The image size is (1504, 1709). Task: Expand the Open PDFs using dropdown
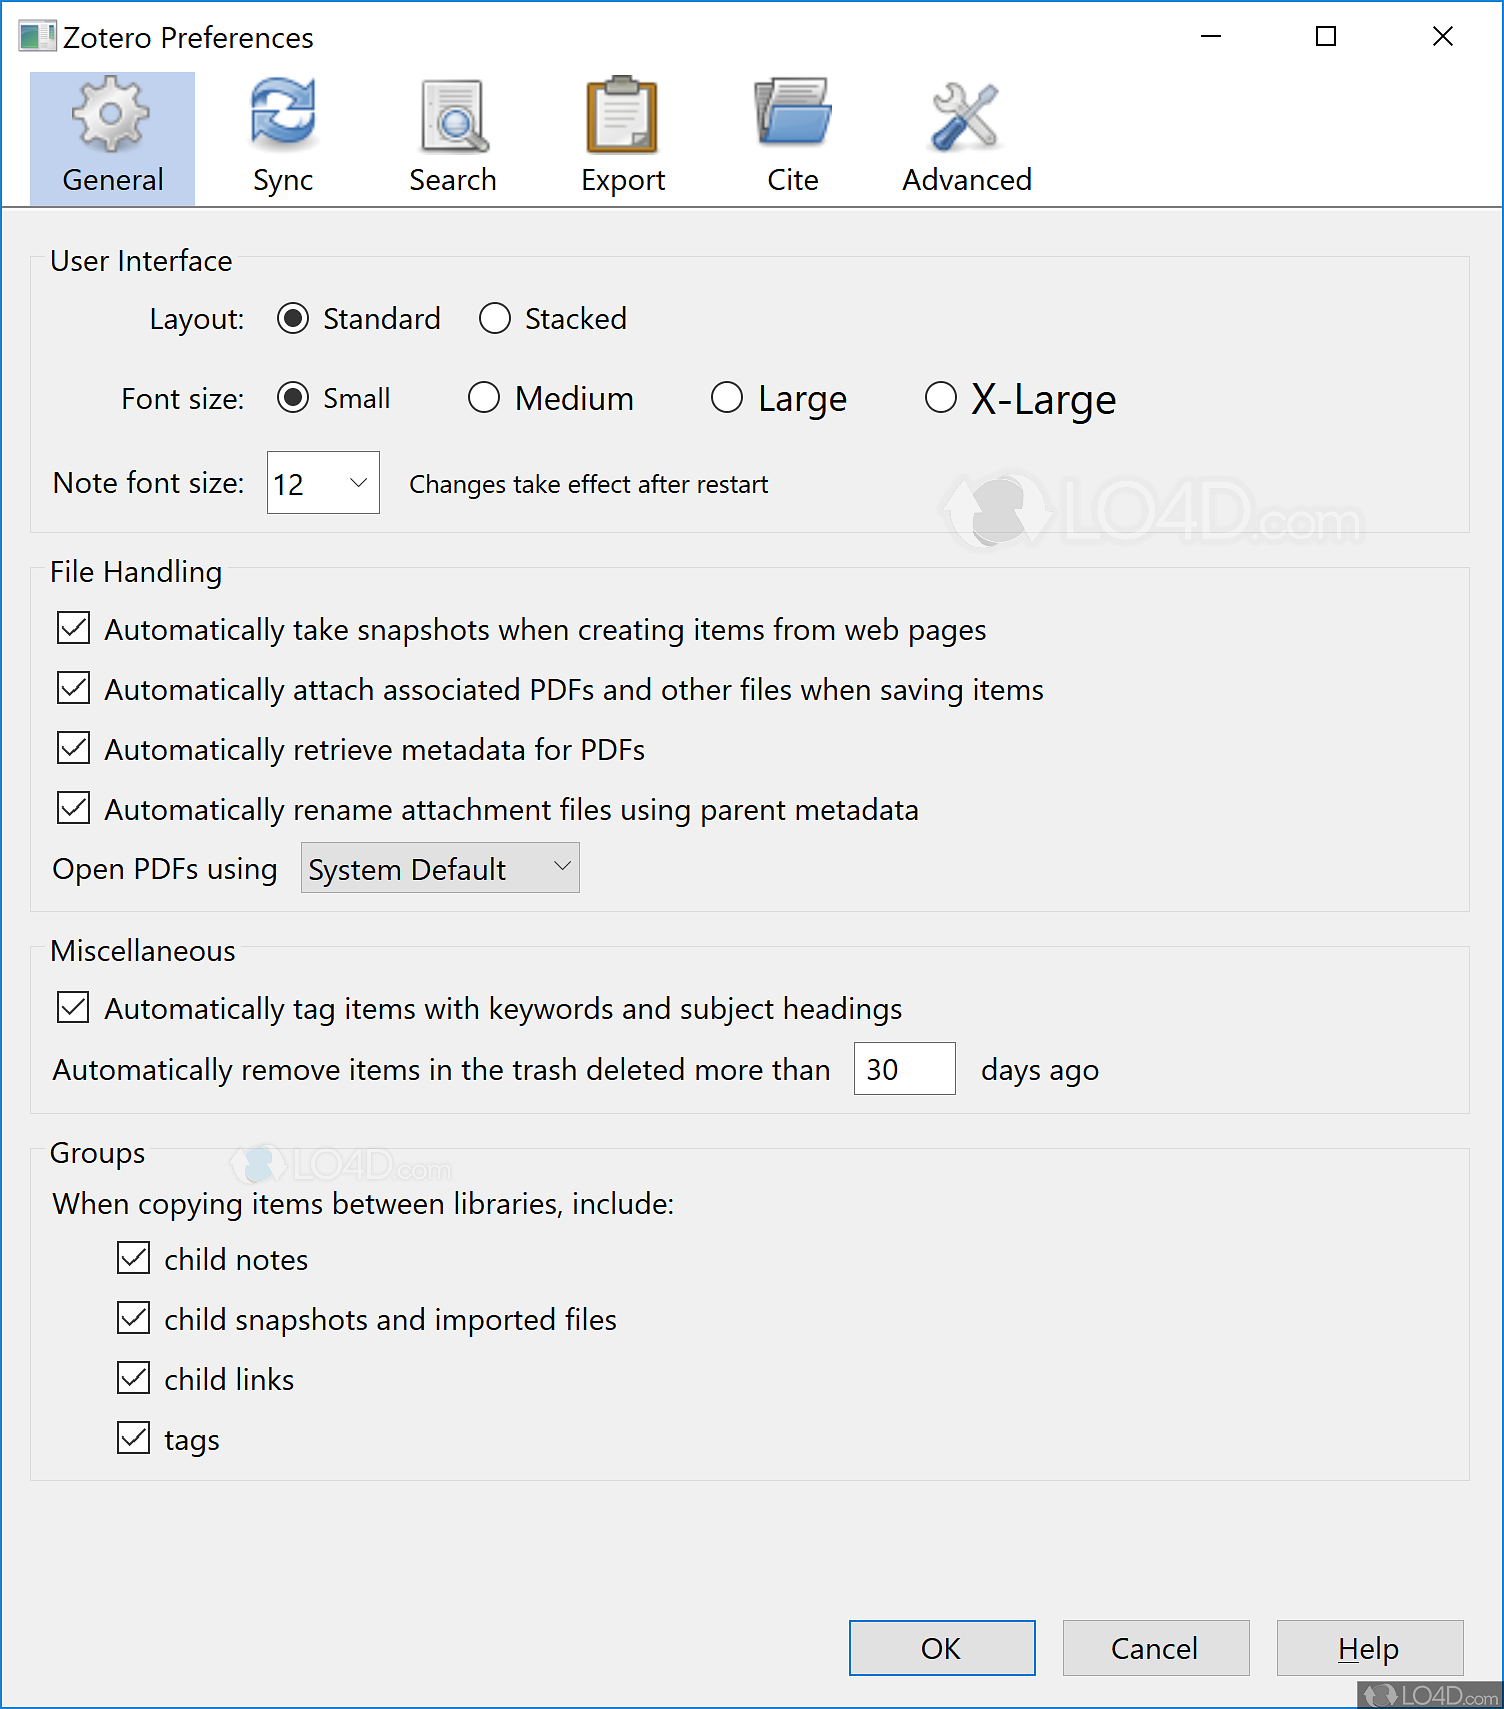[x=440, y=868]
